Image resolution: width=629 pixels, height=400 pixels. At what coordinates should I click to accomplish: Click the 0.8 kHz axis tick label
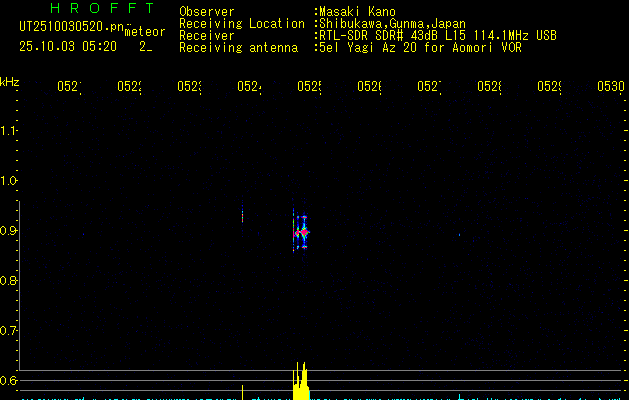pos(8,280)
